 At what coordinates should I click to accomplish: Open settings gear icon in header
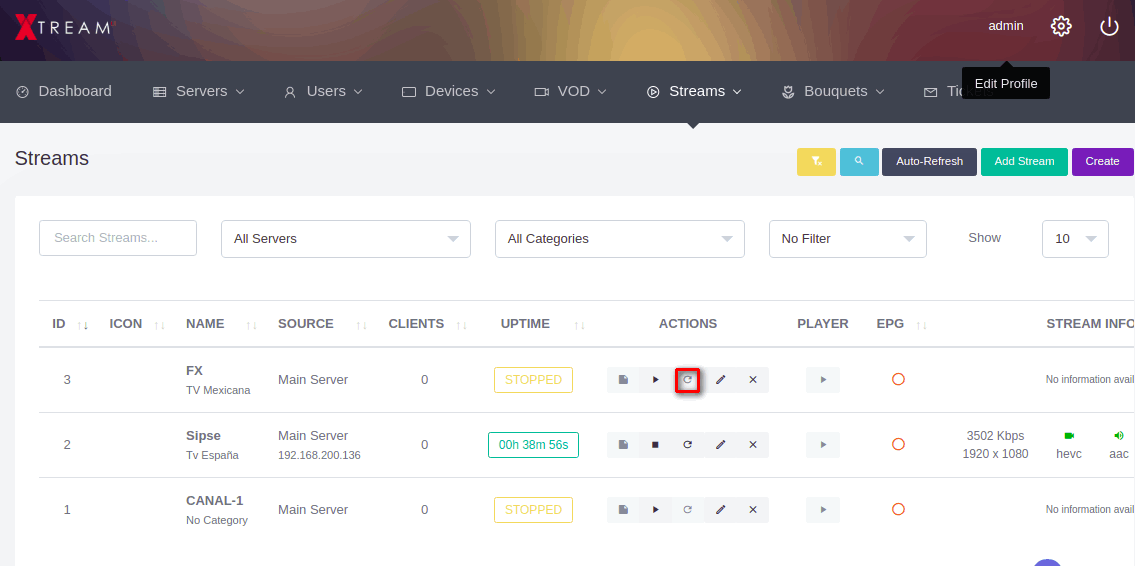(x=1061, y=26)
